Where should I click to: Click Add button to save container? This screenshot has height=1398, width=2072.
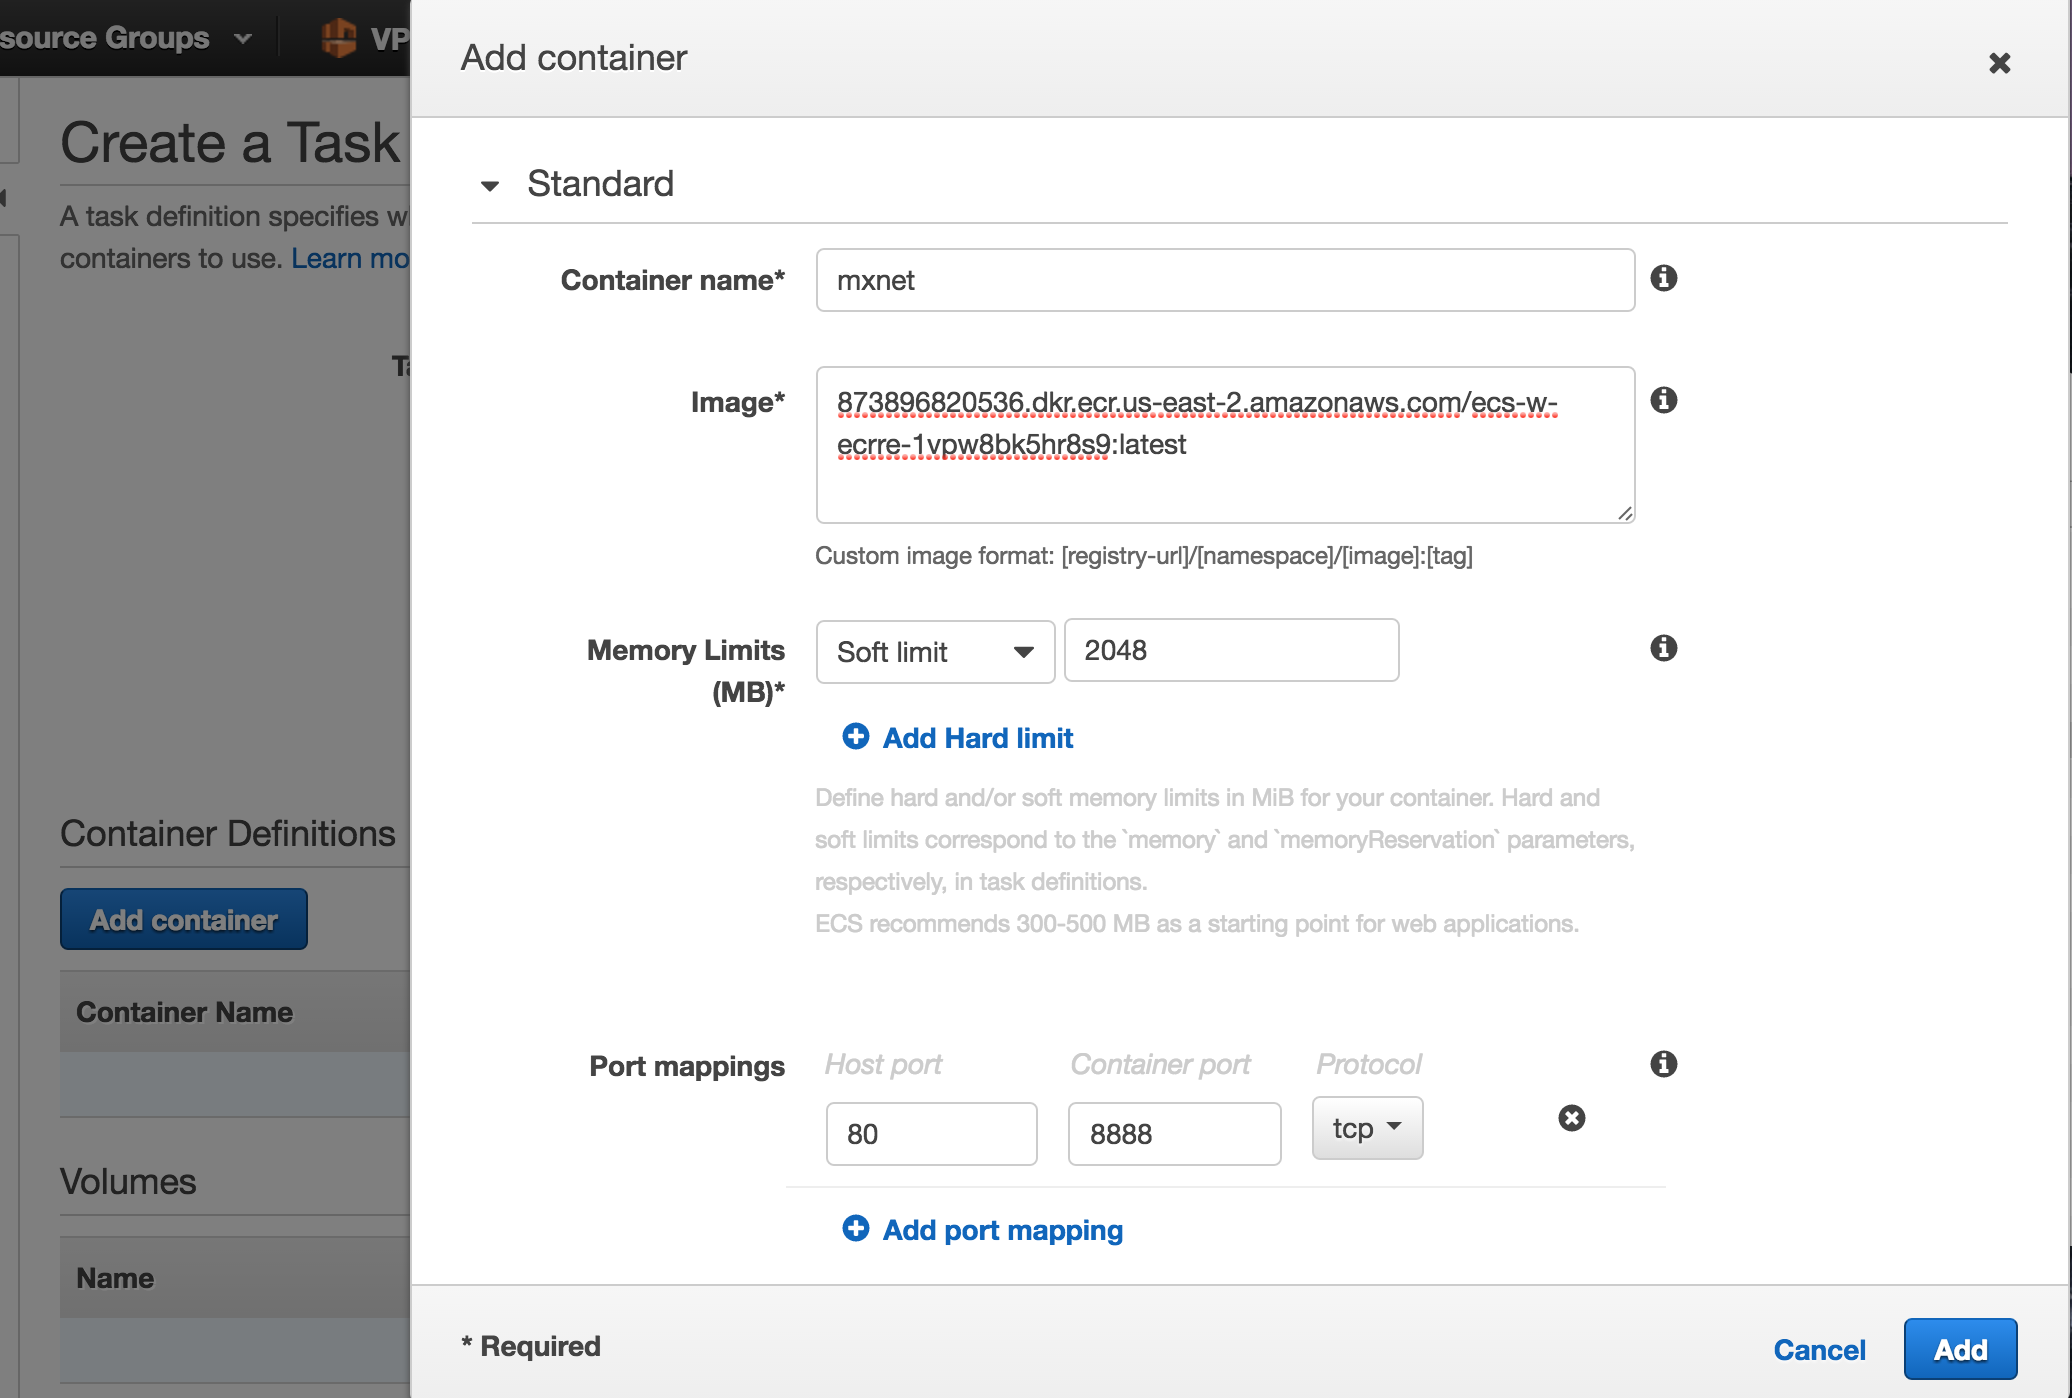(x=1959, y=1349)
